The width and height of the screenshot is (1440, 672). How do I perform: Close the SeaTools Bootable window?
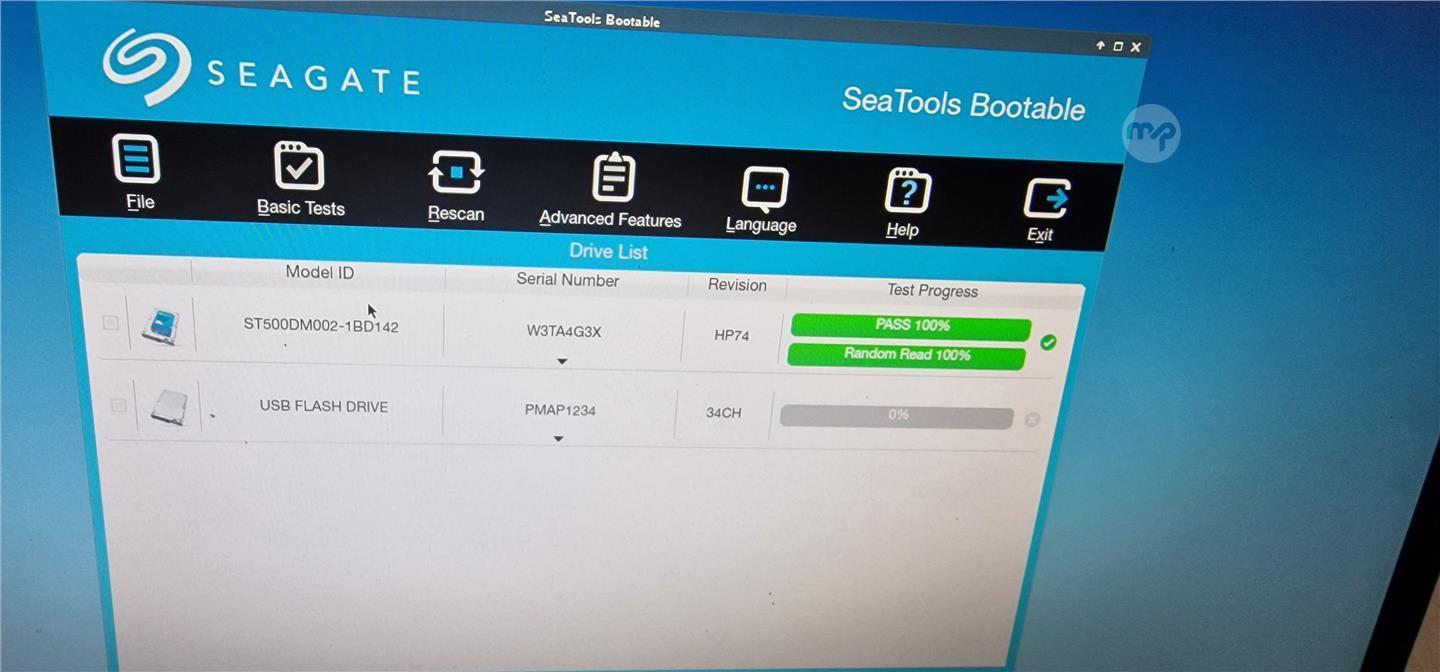click(1134, 47)
